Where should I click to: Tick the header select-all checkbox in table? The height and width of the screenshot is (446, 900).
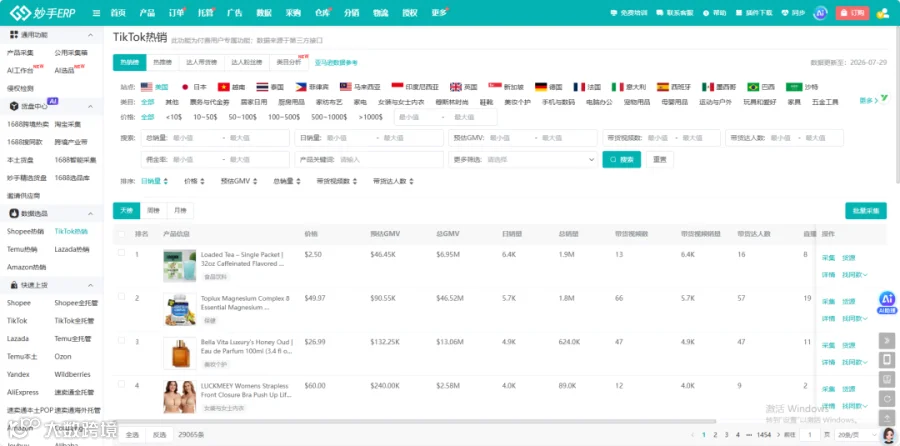point(121,234)
